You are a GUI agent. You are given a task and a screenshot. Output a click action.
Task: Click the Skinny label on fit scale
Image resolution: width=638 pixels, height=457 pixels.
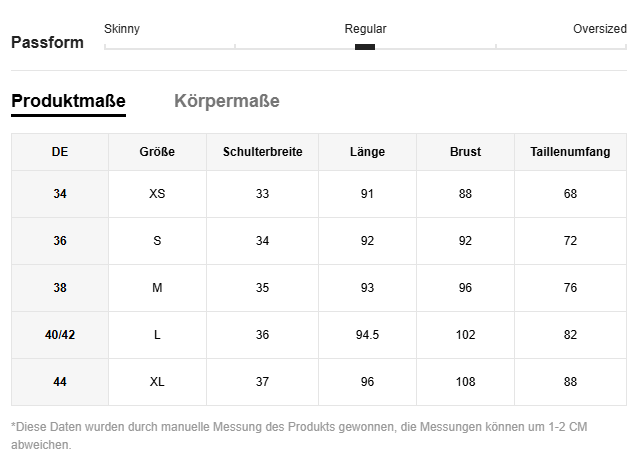coord(122,29)
